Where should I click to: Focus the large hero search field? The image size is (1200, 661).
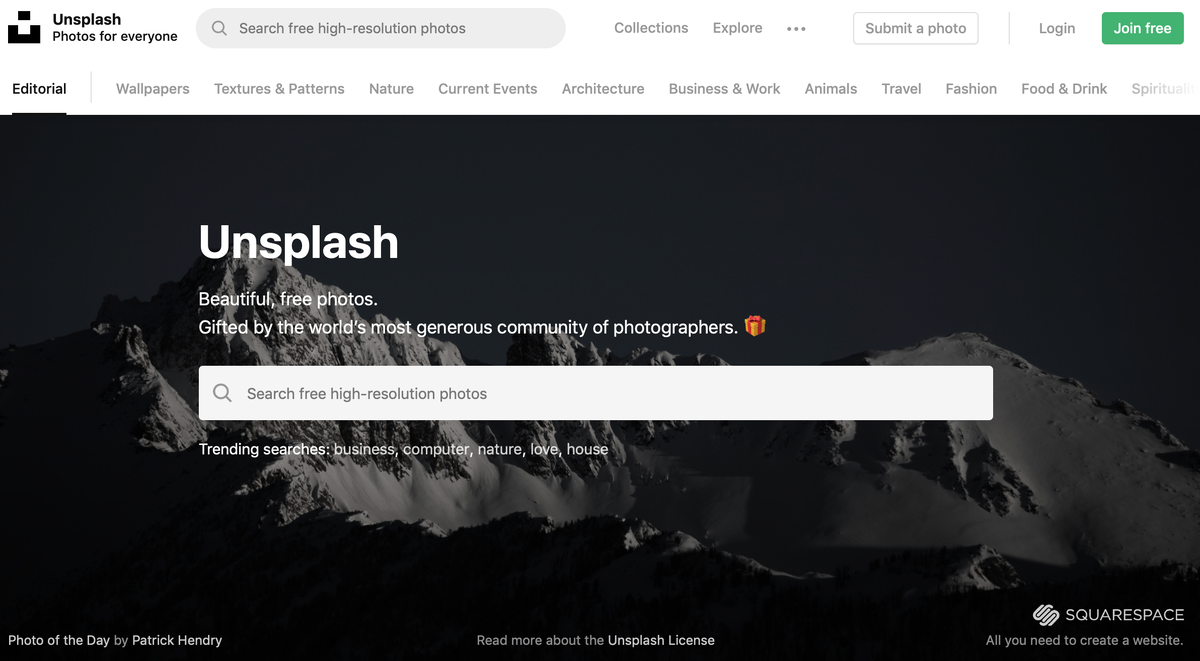[596, 393]
